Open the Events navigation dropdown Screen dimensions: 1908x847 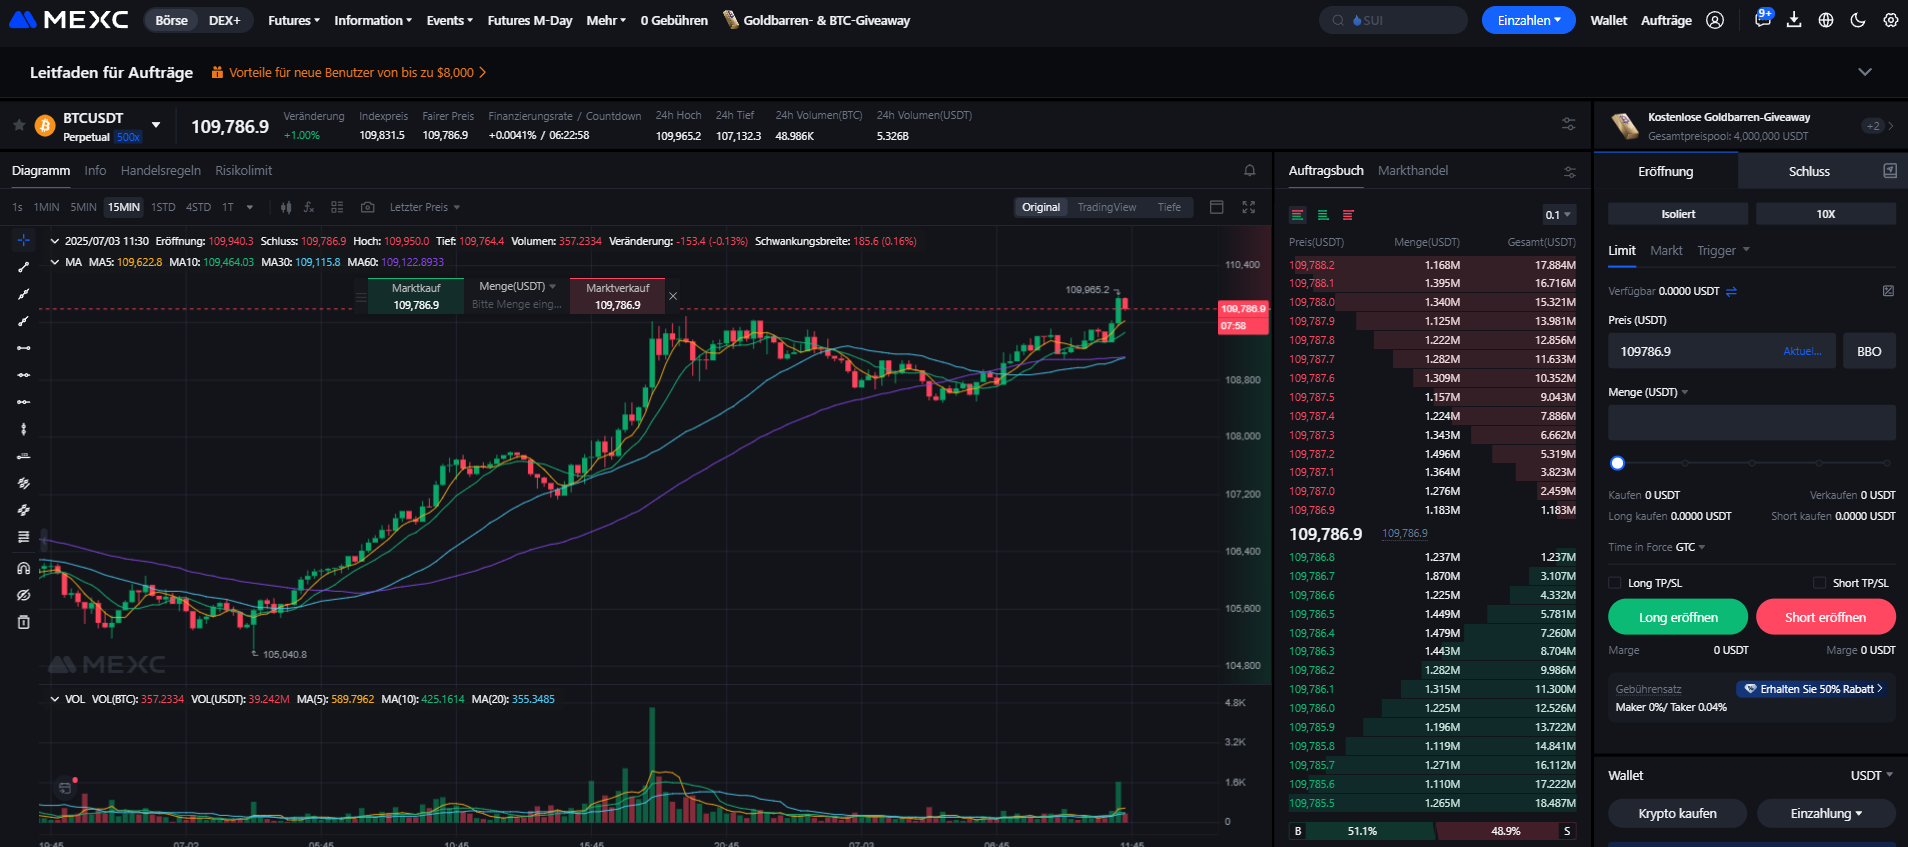[x=450, y=20]
